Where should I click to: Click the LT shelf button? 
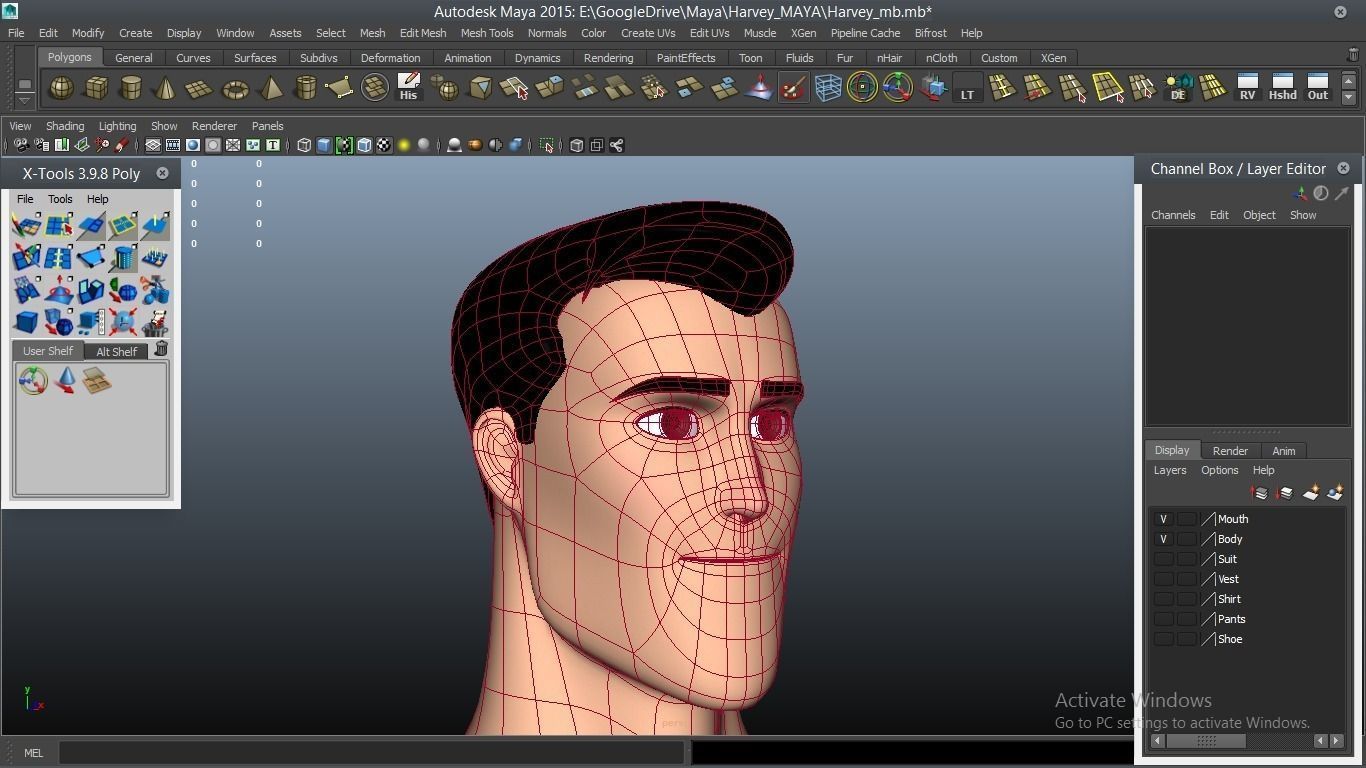(967, 88)
